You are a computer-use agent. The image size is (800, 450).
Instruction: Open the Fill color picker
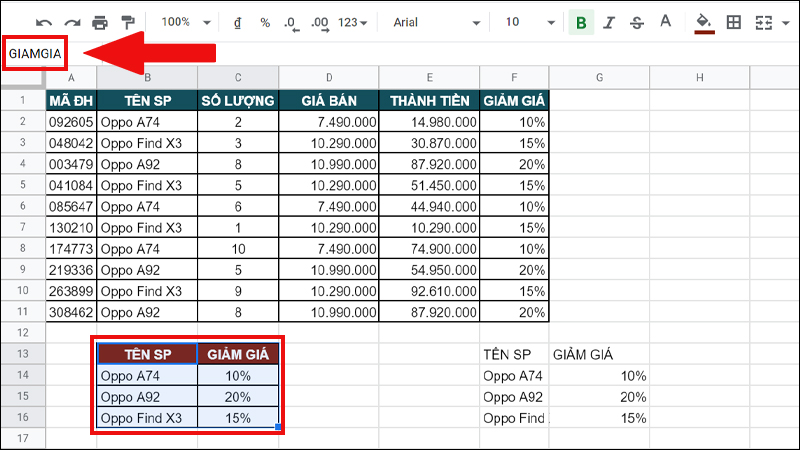(x=704, y=22)
